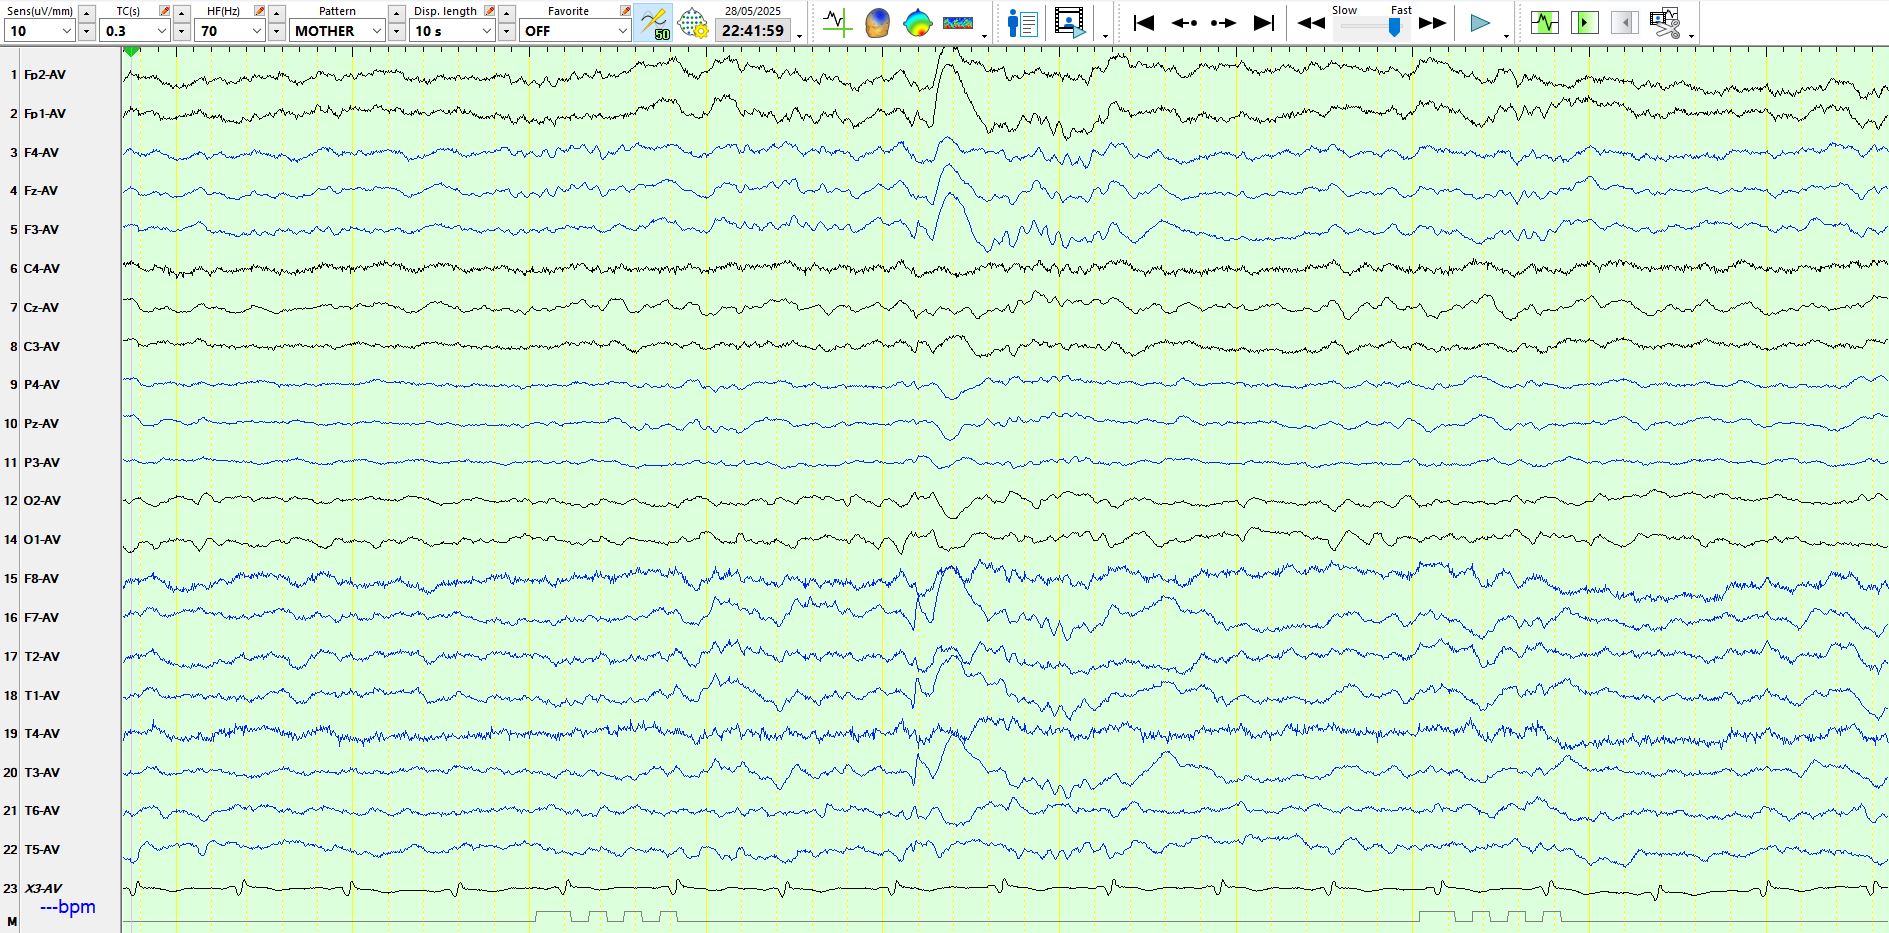Select the T5-AV channel label
The height and width of the screenshot is (933, 1889).
pos(42,850)
